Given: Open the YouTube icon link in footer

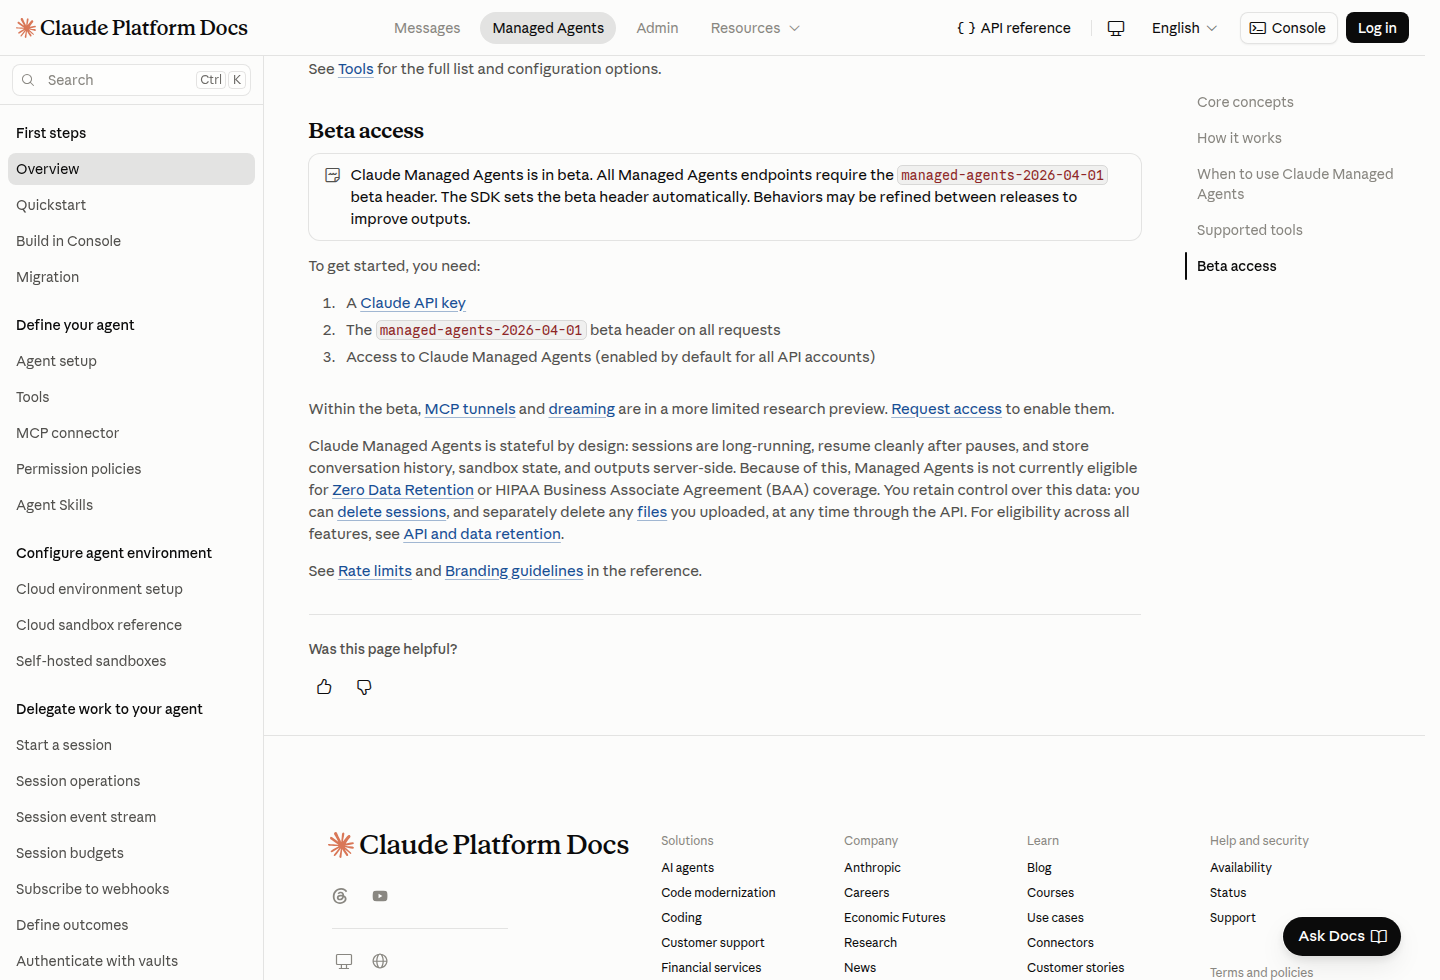Looking at the screenshot, I should 380,896.
